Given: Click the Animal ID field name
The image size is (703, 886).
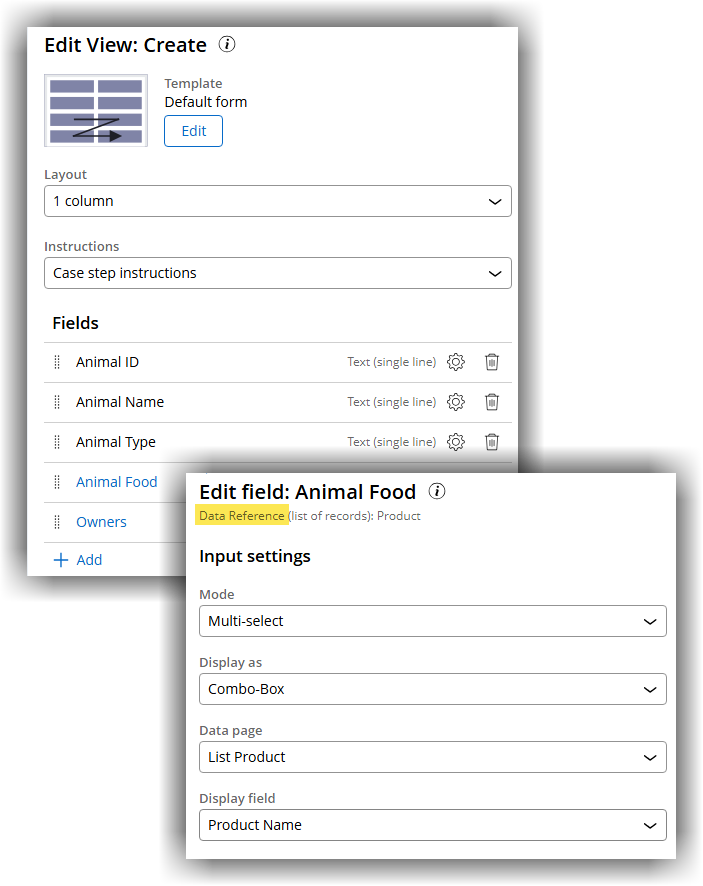Looking at the screenshot, I should 107,362.
